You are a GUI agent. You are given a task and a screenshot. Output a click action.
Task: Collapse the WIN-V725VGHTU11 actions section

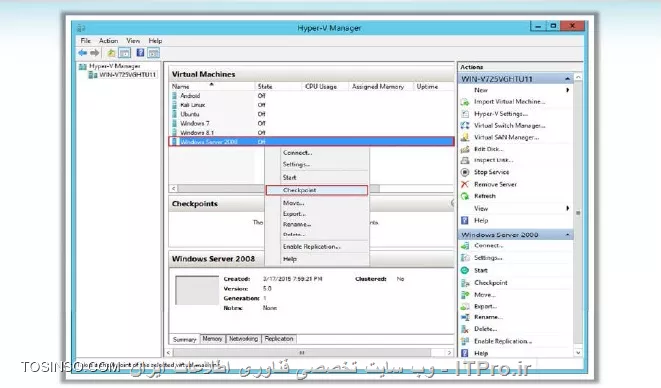[x=567, y=79]
